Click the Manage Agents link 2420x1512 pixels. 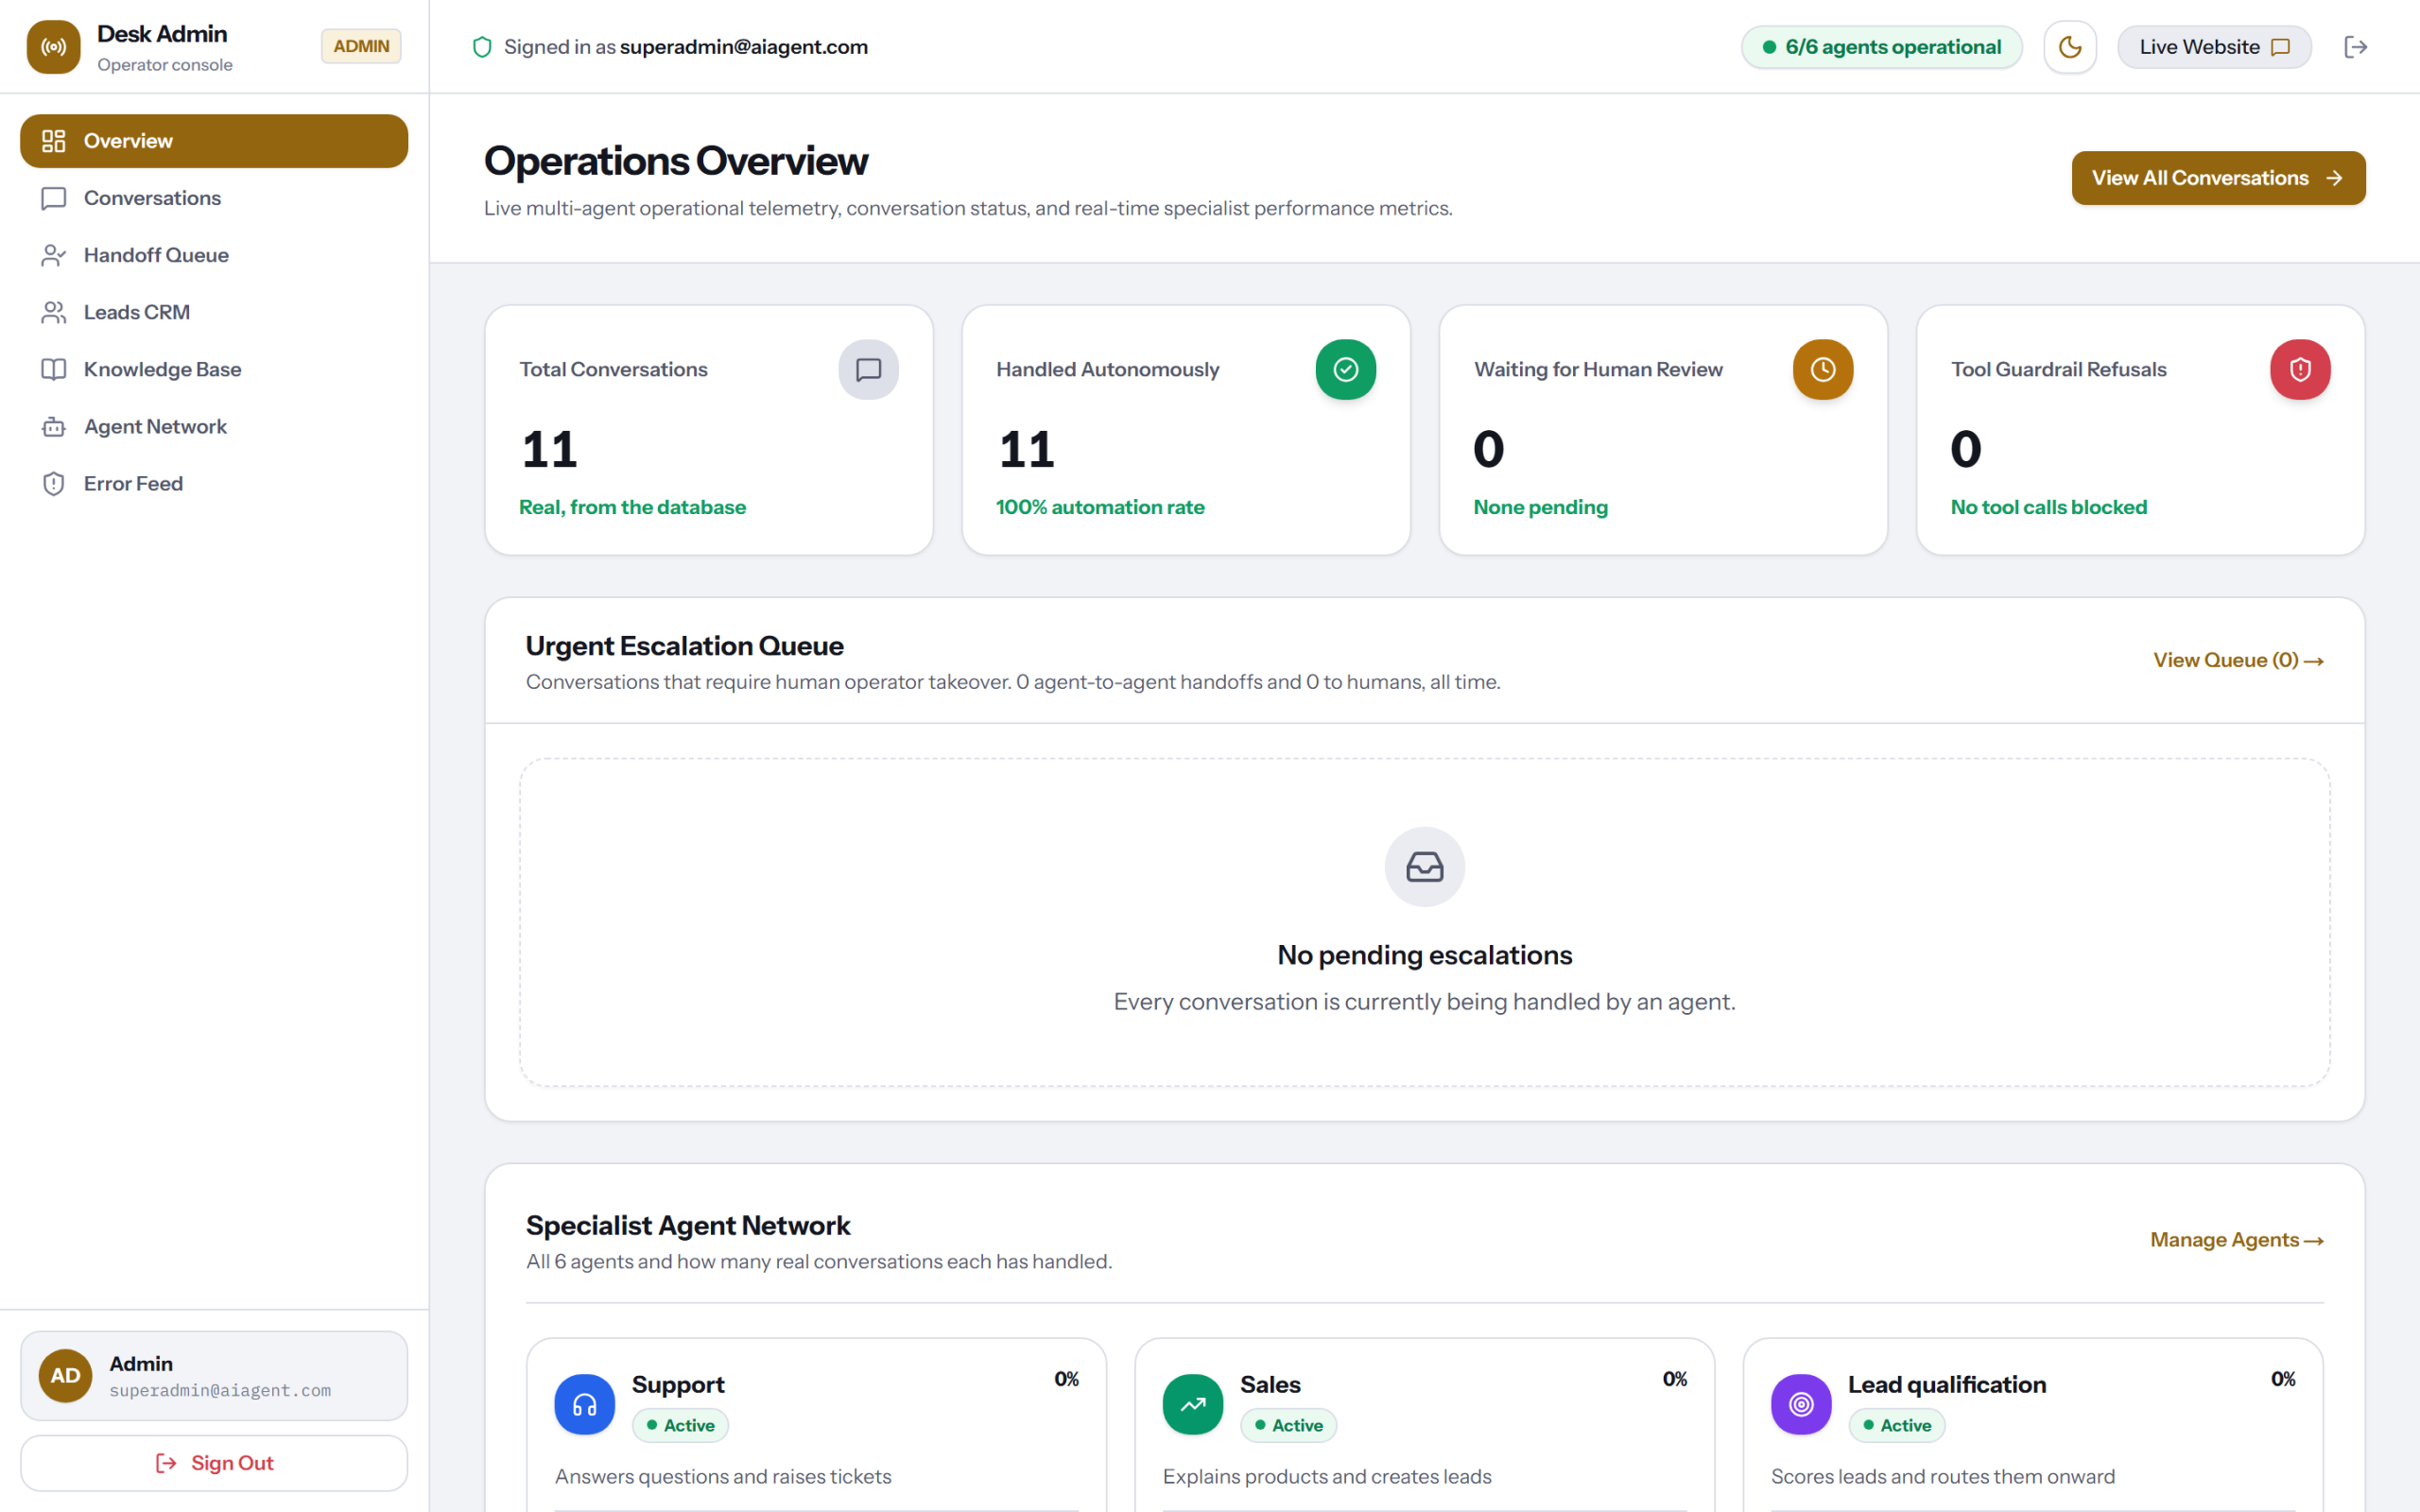(2237, 1240)
